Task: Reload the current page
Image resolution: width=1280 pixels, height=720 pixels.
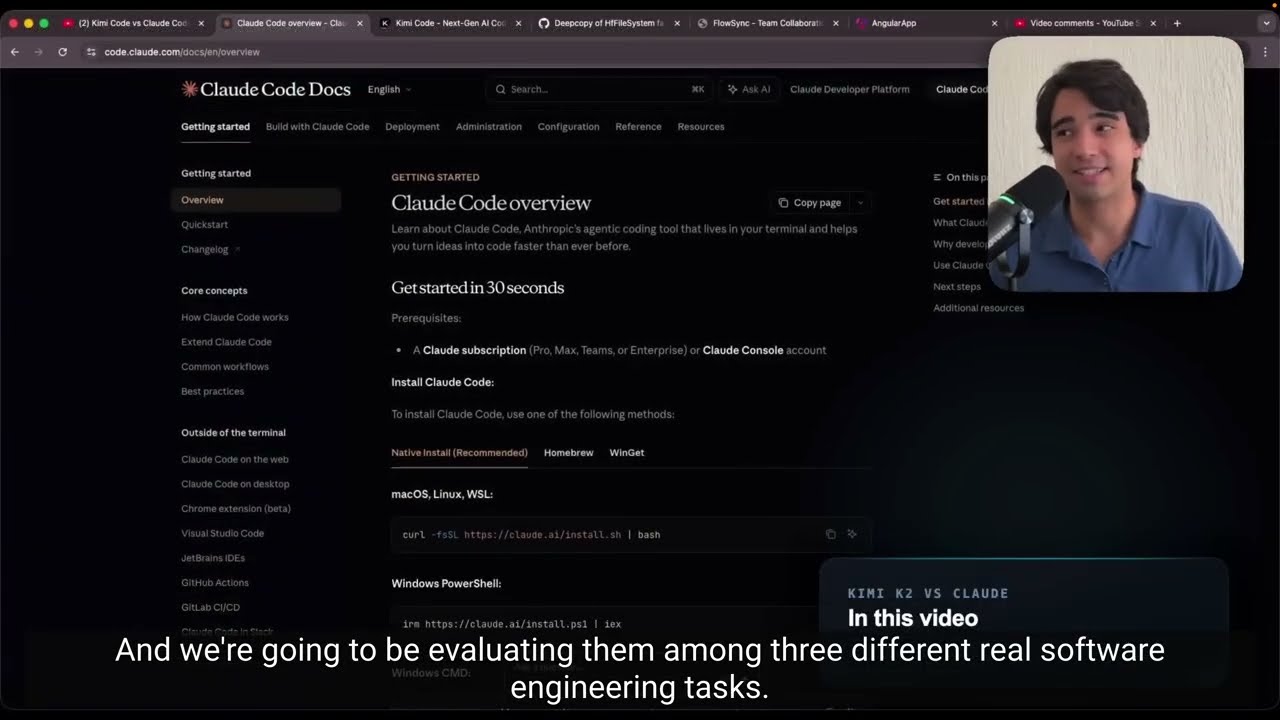Action: coord(62,52)
